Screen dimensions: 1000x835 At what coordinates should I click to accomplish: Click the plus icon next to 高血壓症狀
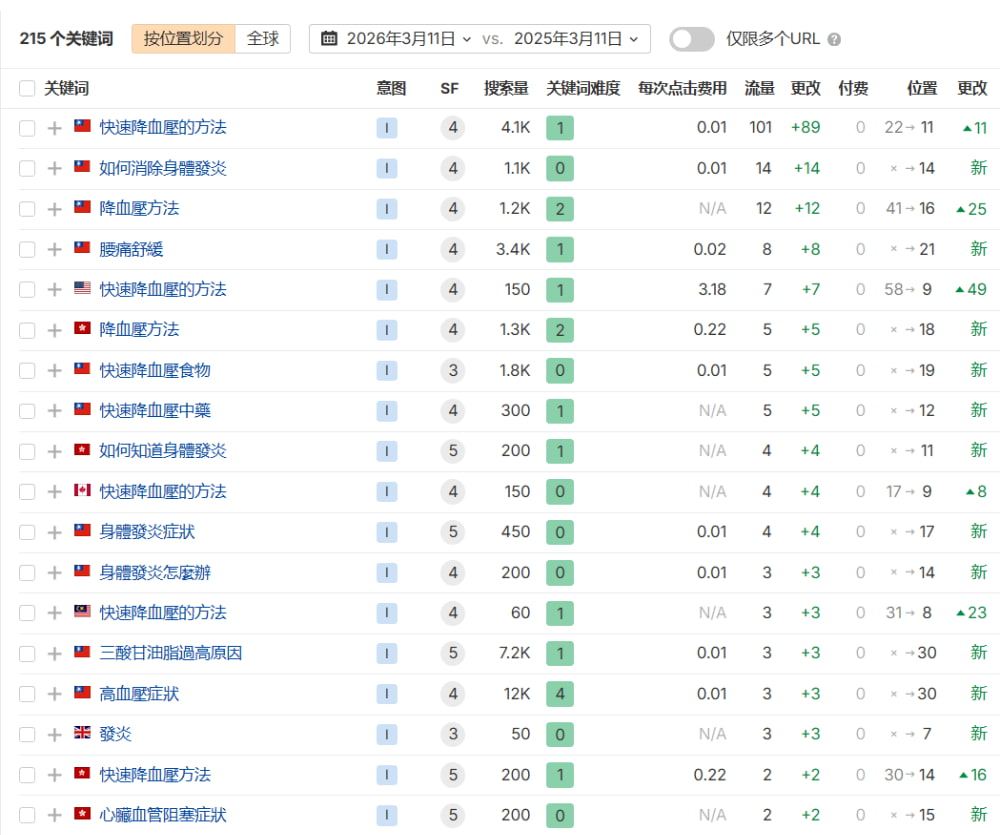coord(54,694)
